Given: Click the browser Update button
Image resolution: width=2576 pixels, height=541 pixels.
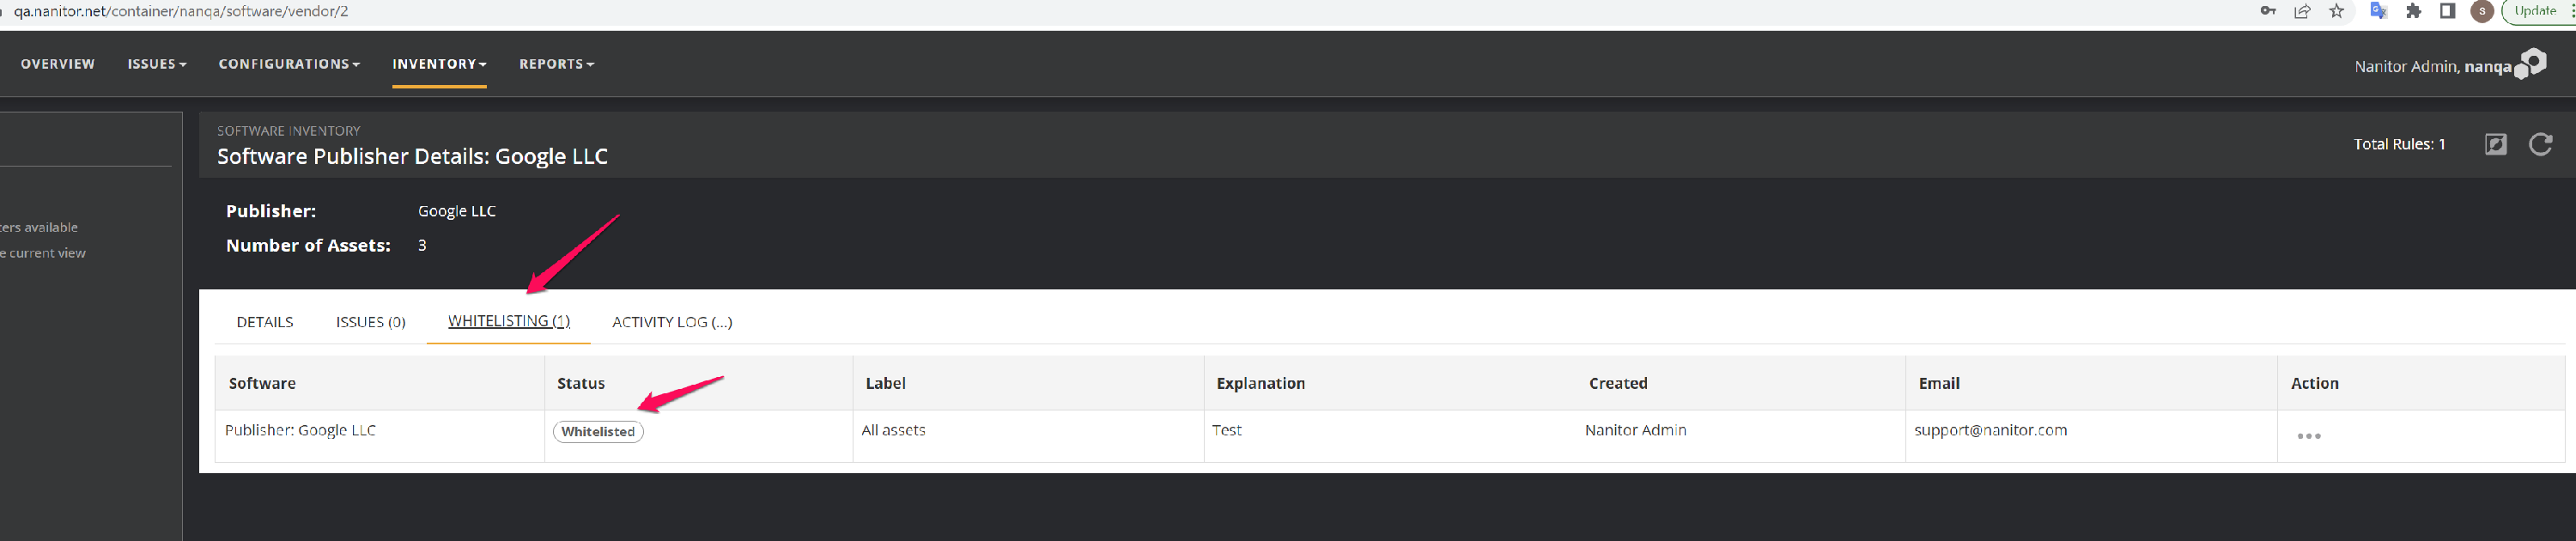Looking at the screenshot, I should click(2535, 11).
